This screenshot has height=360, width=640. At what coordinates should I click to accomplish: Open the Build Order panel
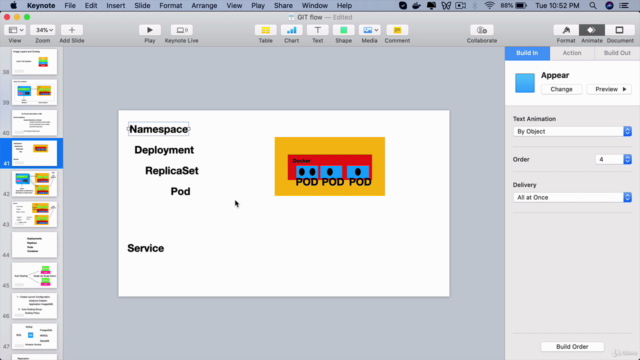click(x=572, y=347)
